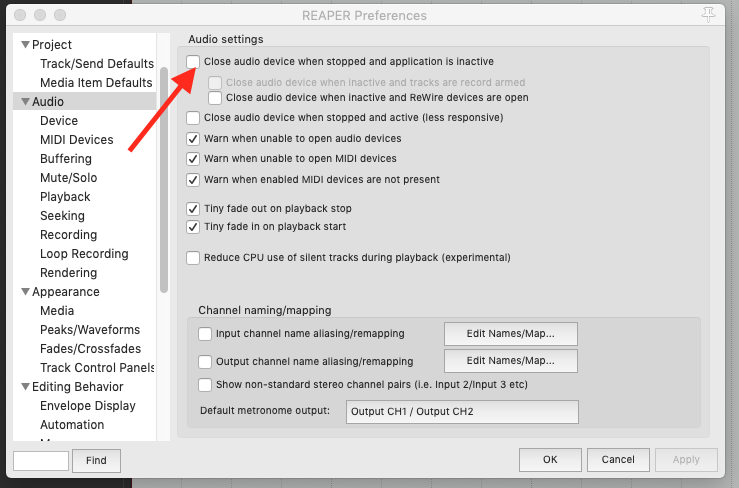Open the default metronome output dropdown
Image resolution: width=739 pixels, height=488 pixels.
click(x=462, y=412)
